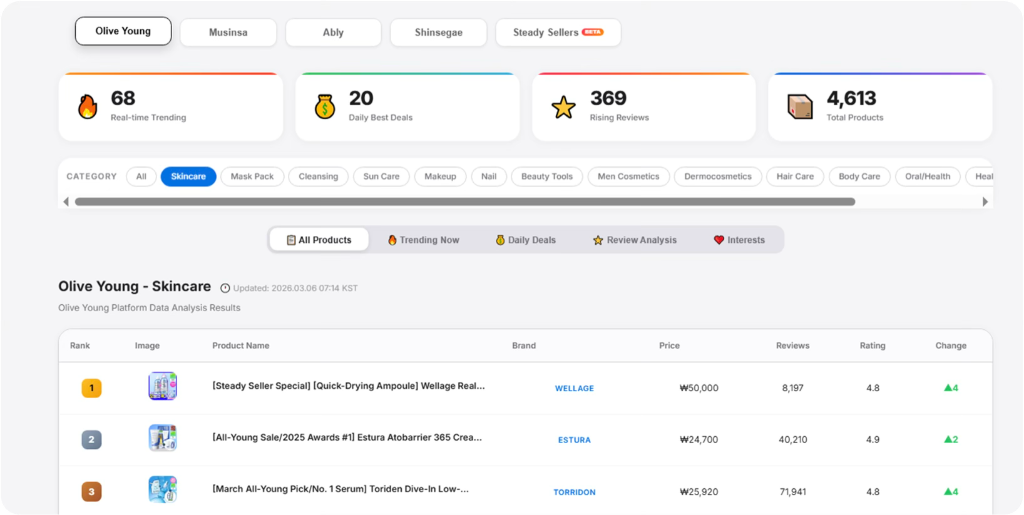This screenshot has width=1024, height=515.
Task: Click the rank 3 bronze badge
Action: [92, 491]
